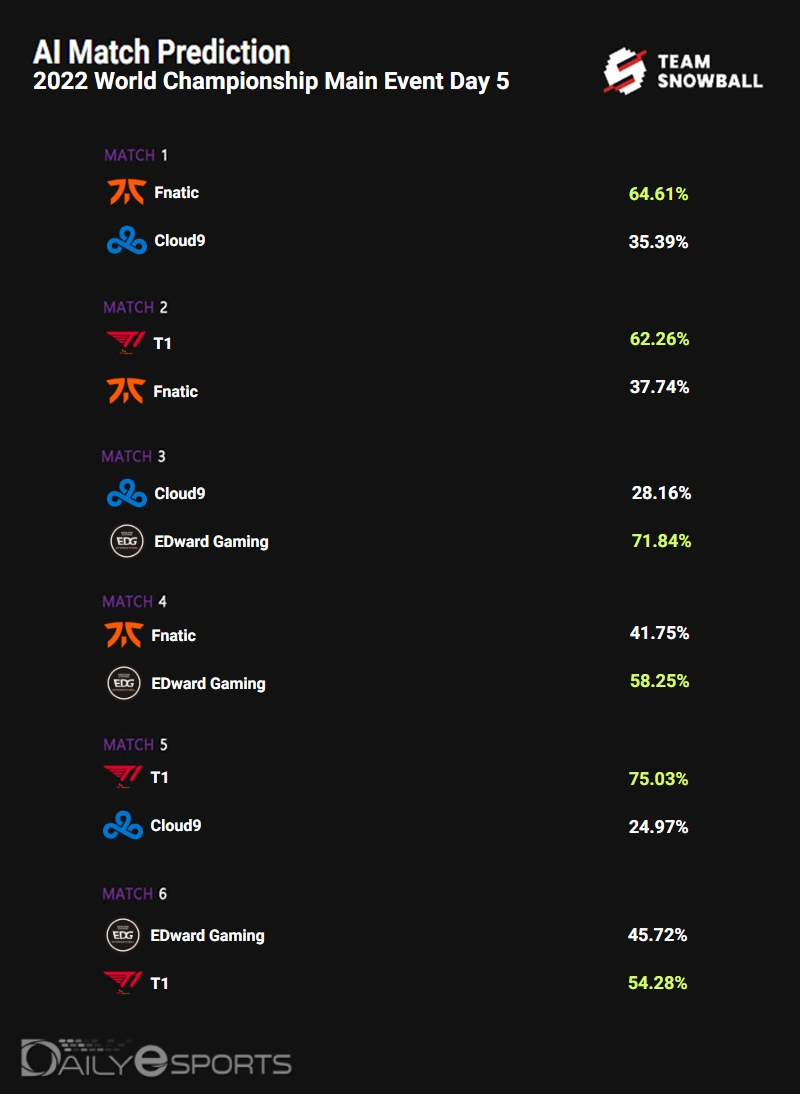Select the MATCH 6 heading
The width and height of the screenshot is (800, 1094).
click(134, 893)
